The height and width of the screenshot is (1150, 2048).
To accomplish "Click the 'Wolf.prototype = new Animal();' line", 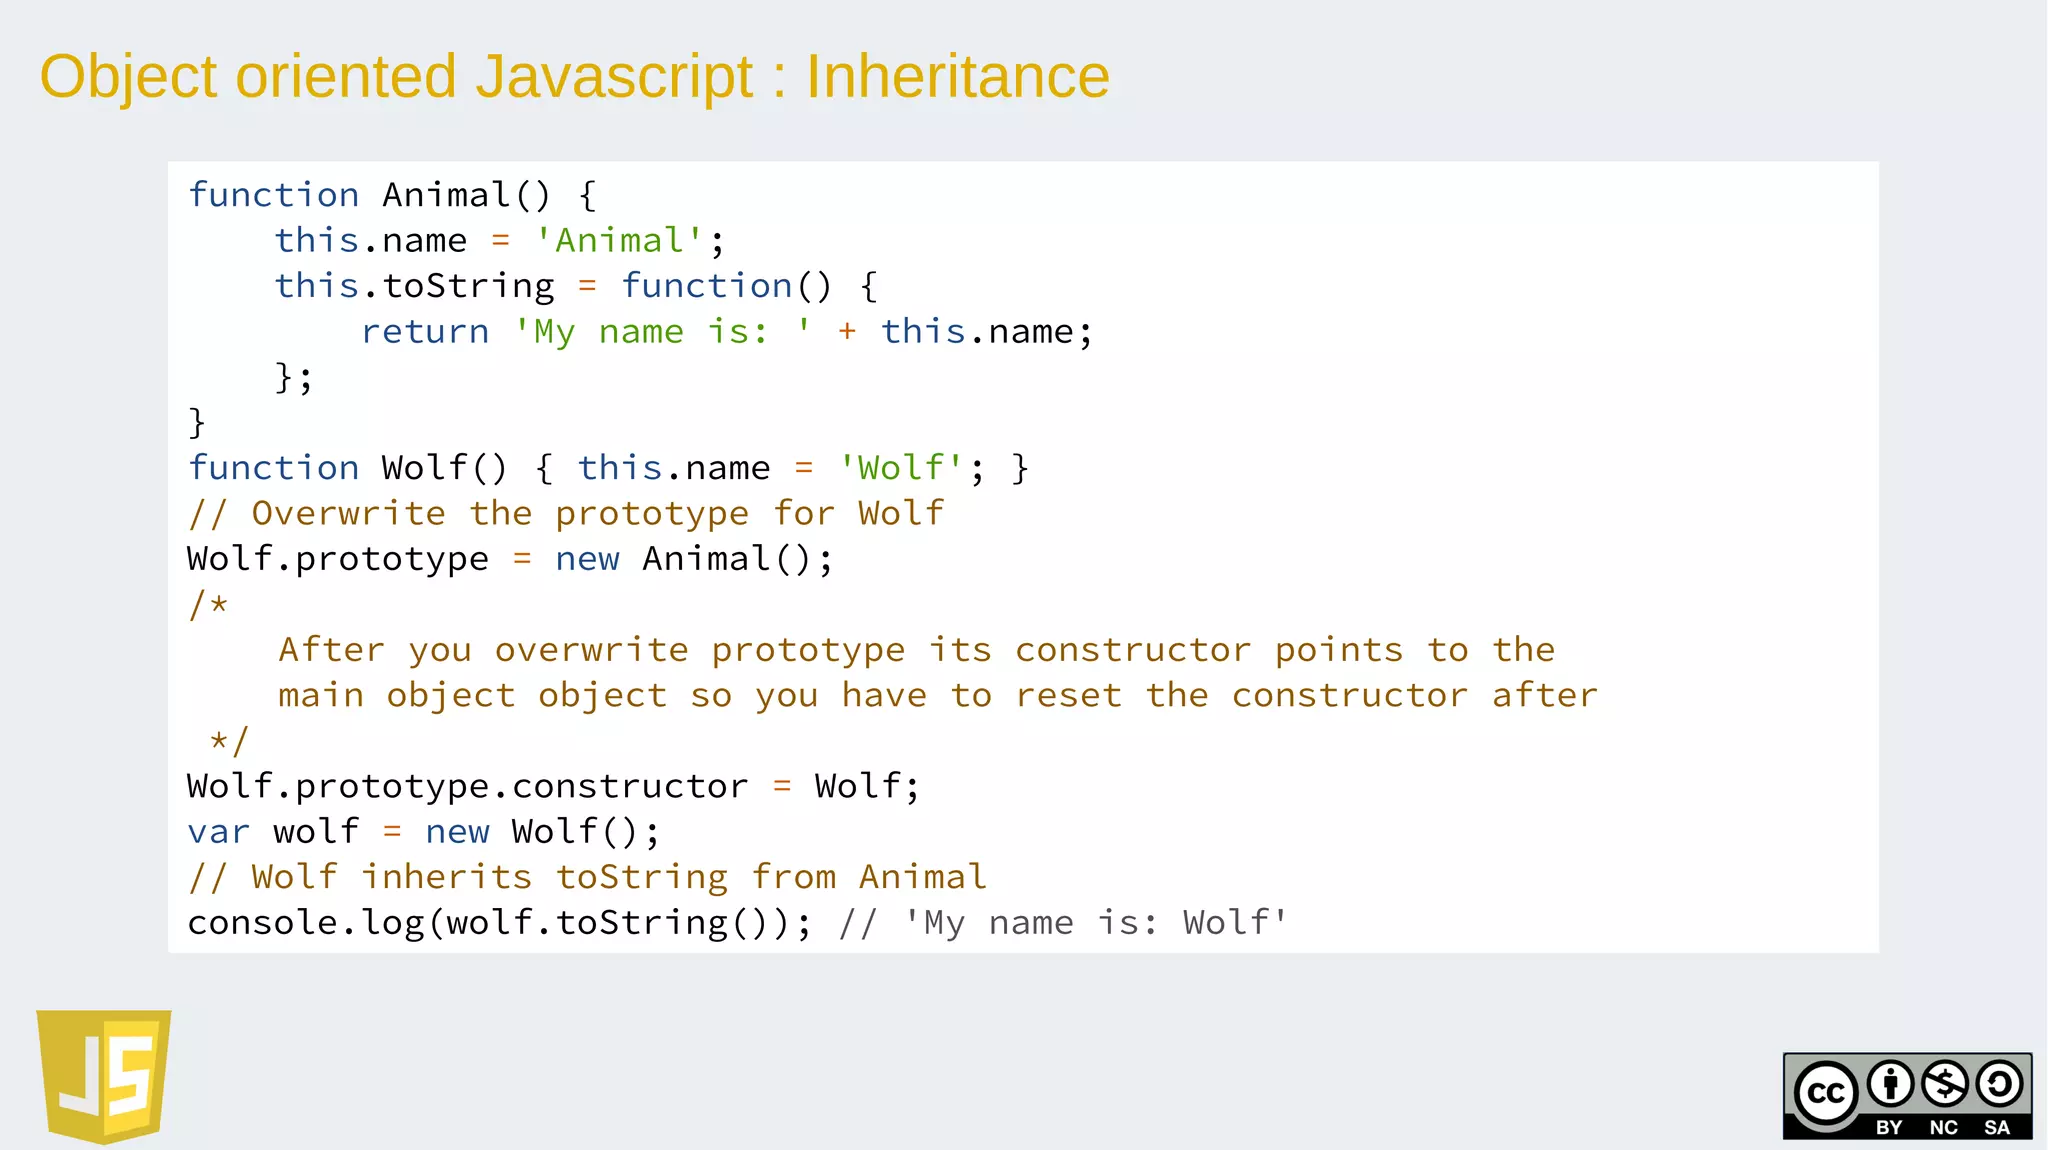I will tap(509, 559).
